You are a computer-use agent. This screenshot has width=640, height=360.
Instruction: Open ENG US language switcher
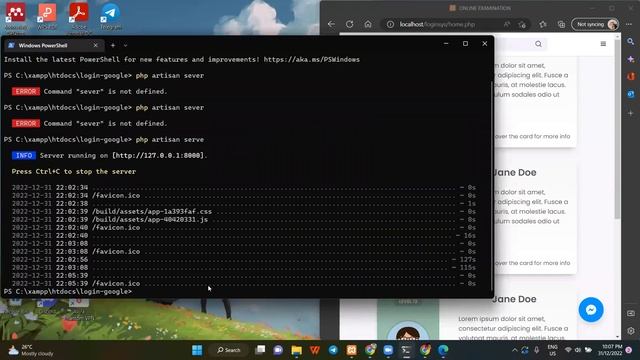tap(553, 350)
